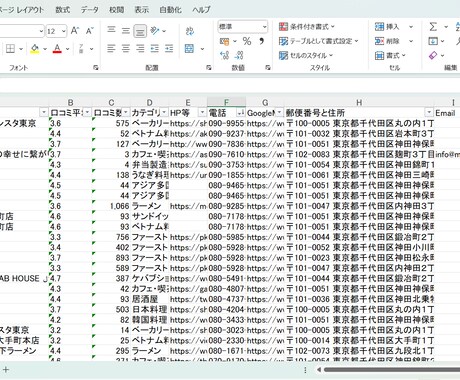Increase the decimal places
The height and width of the screenshot is (380, 460).
(224, 55)
